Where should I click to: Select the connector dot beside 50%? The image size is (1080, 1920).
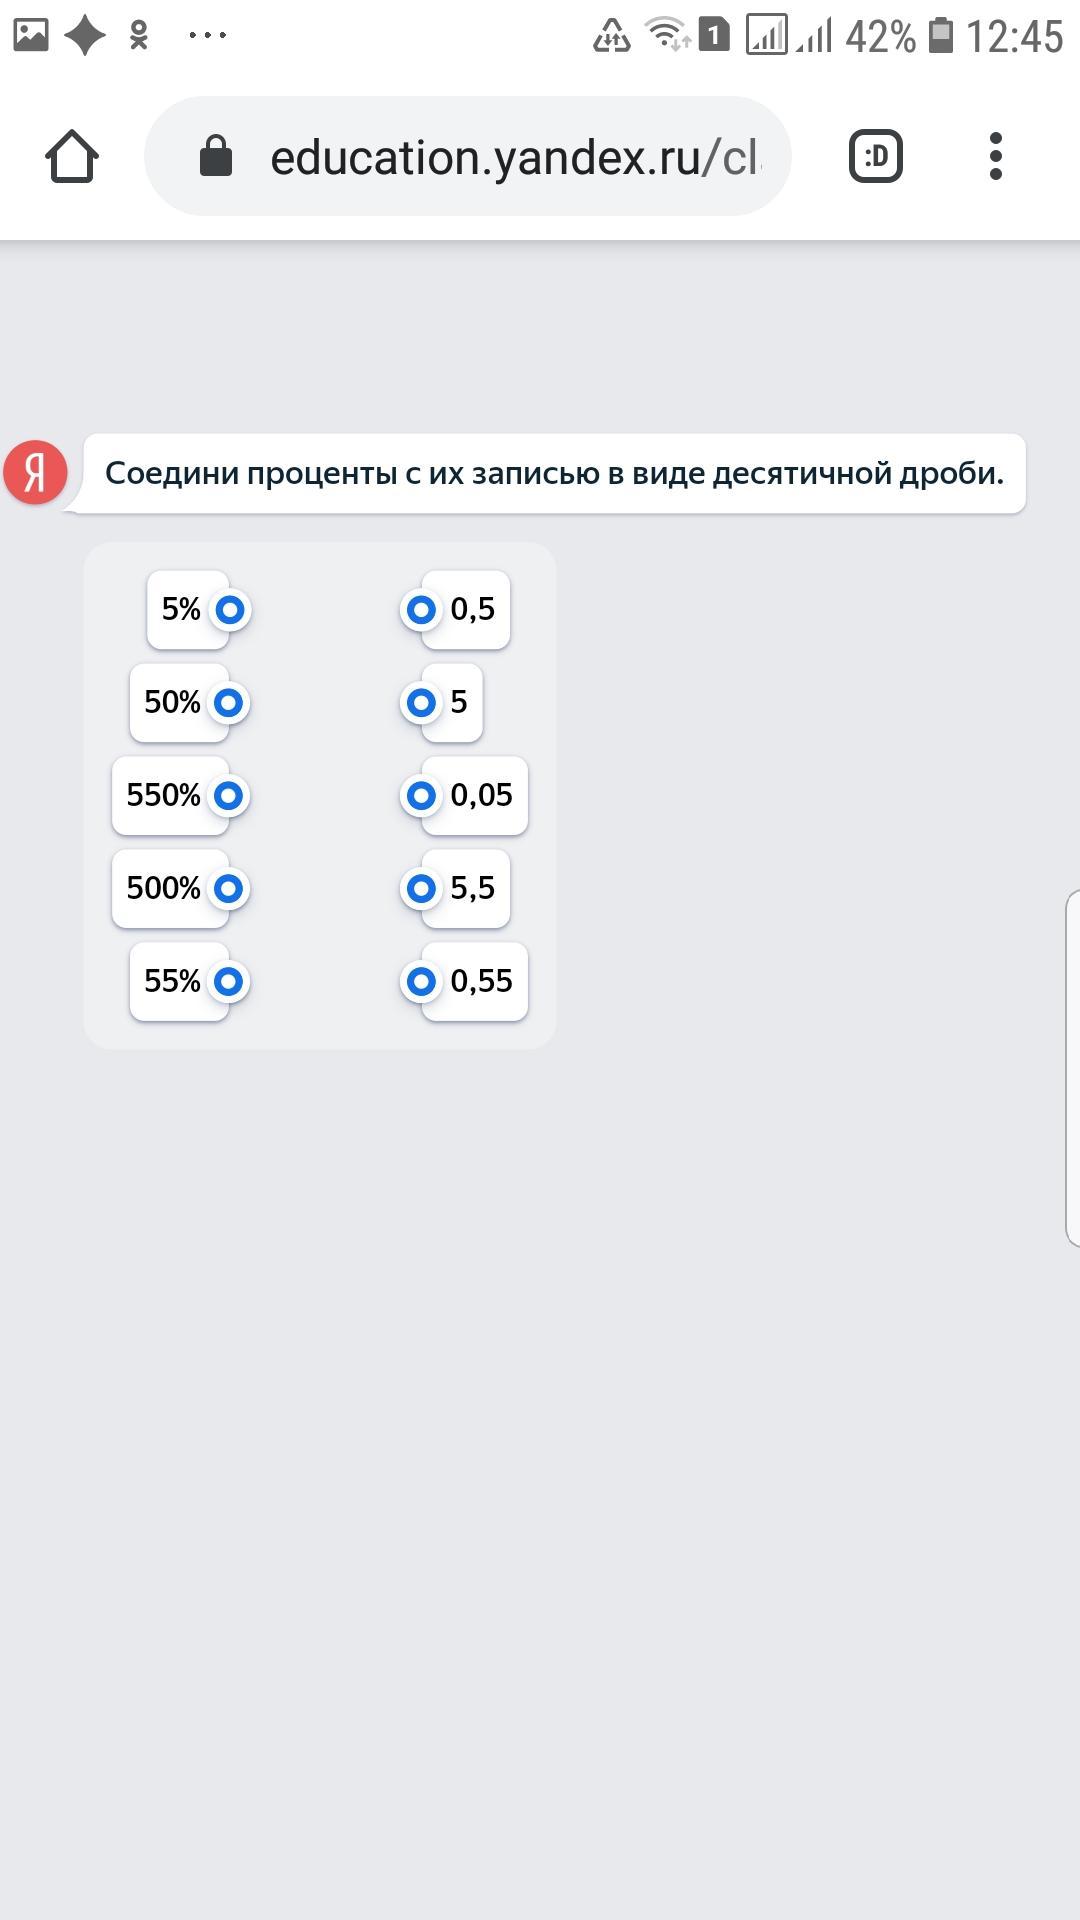click(229, 703)
